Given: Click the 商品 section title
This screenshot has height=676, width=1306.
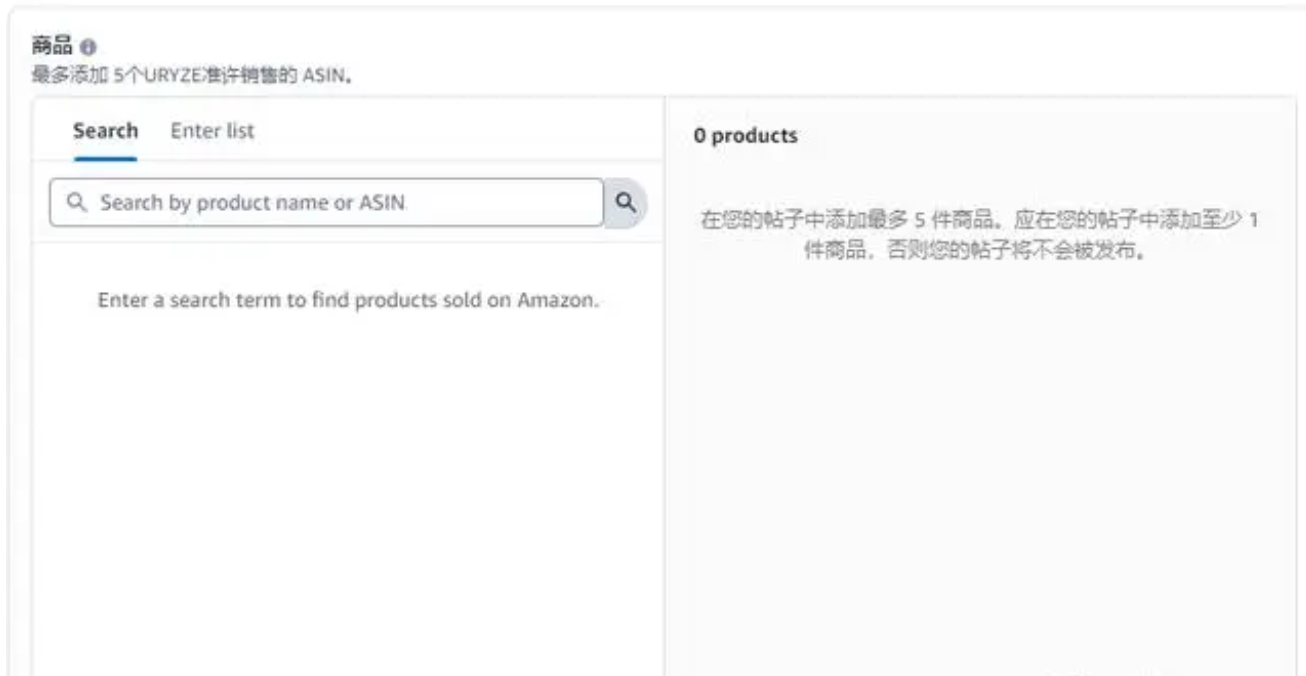Looking at the screenshot, I should 53,47.
